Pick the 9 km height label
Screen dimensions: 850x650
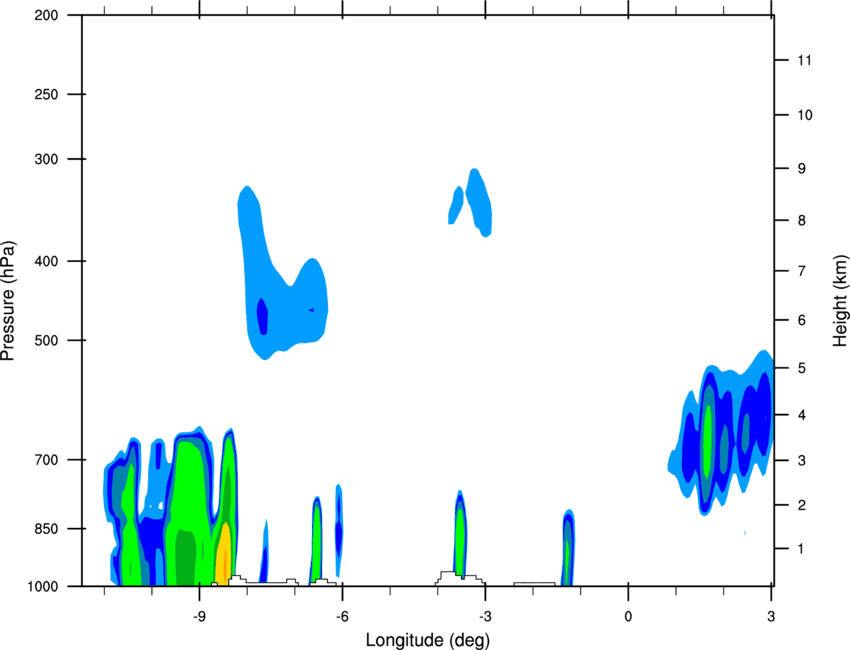pos(801,169)
